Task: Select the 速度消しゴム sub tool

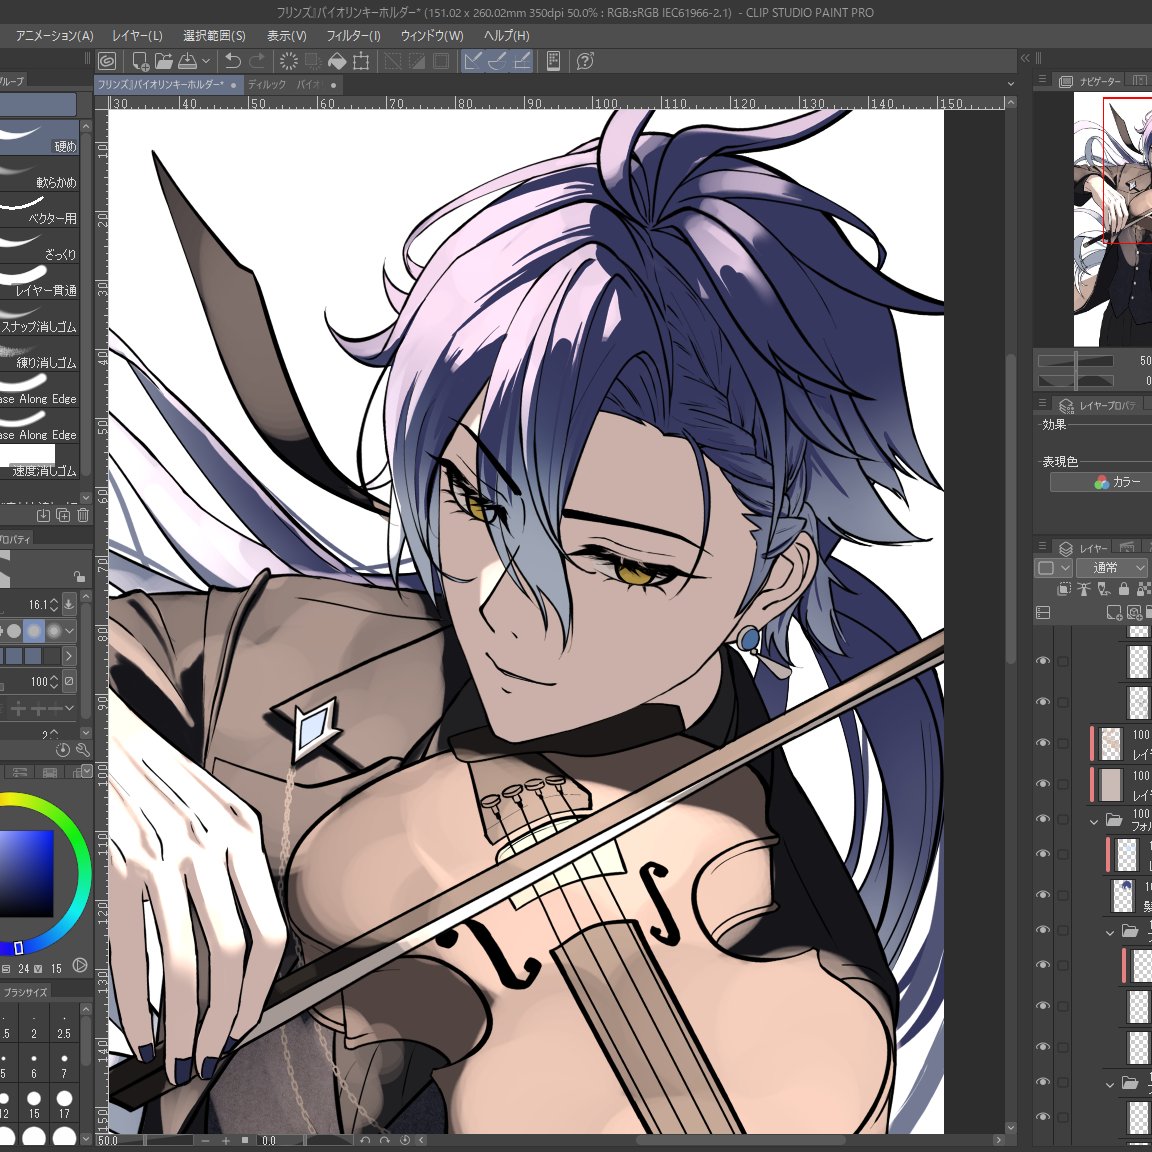Action: click(39, 462)
